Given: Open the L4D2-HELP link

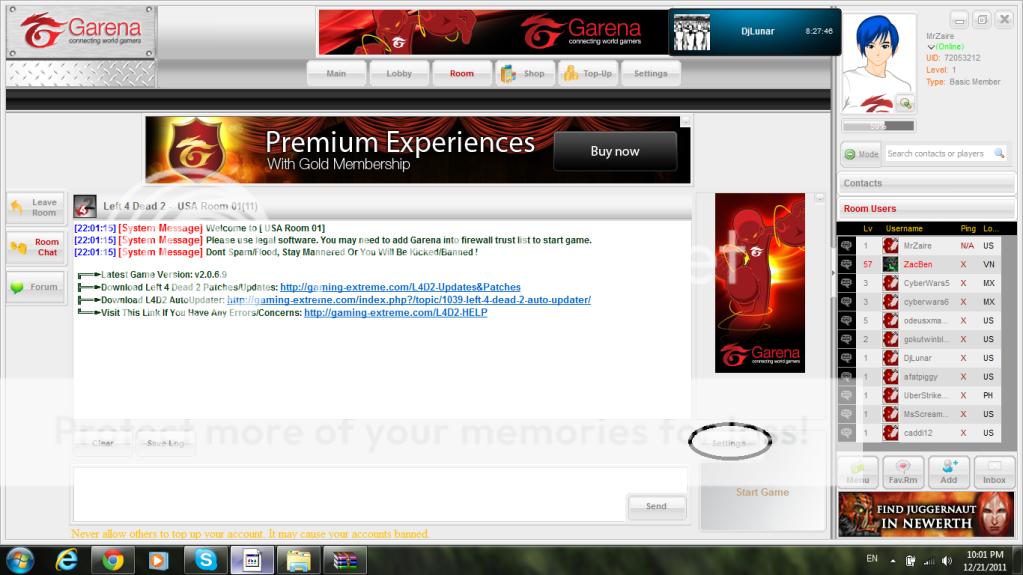Looking at the screenshot, I should click(x=395, y=313).
